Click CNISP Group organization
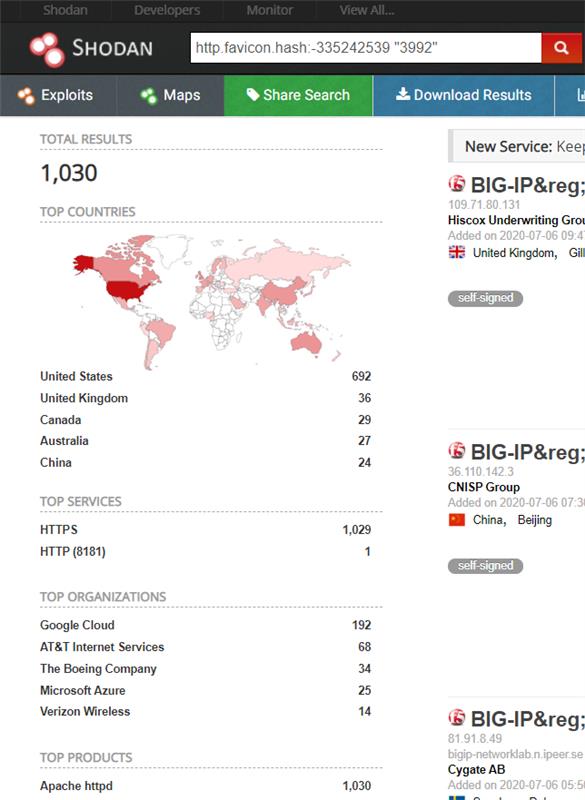The width and height of the screenshot is (585, 800). point(484,487)
